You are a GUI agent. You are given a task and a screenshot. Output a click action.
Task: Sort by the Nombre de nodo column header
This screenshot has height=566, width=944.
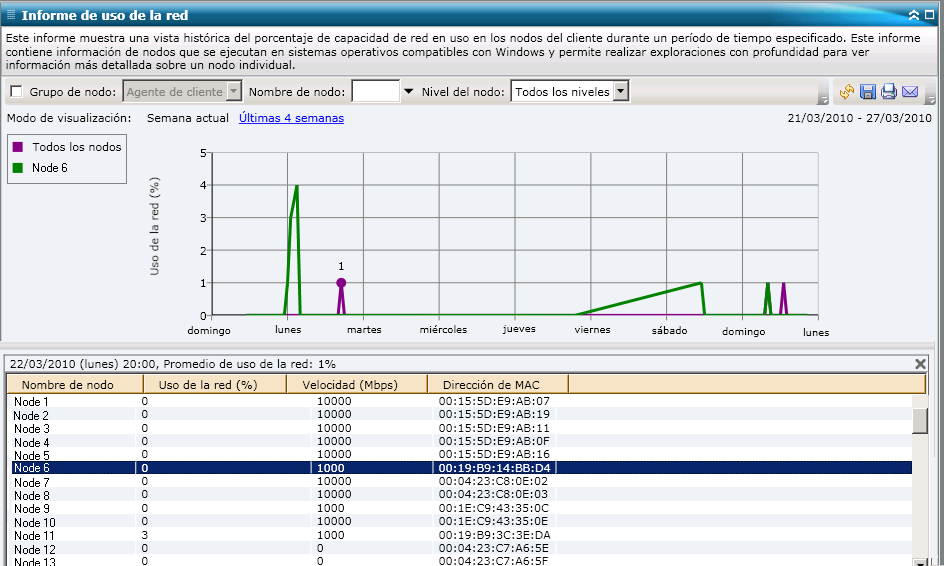68,385
